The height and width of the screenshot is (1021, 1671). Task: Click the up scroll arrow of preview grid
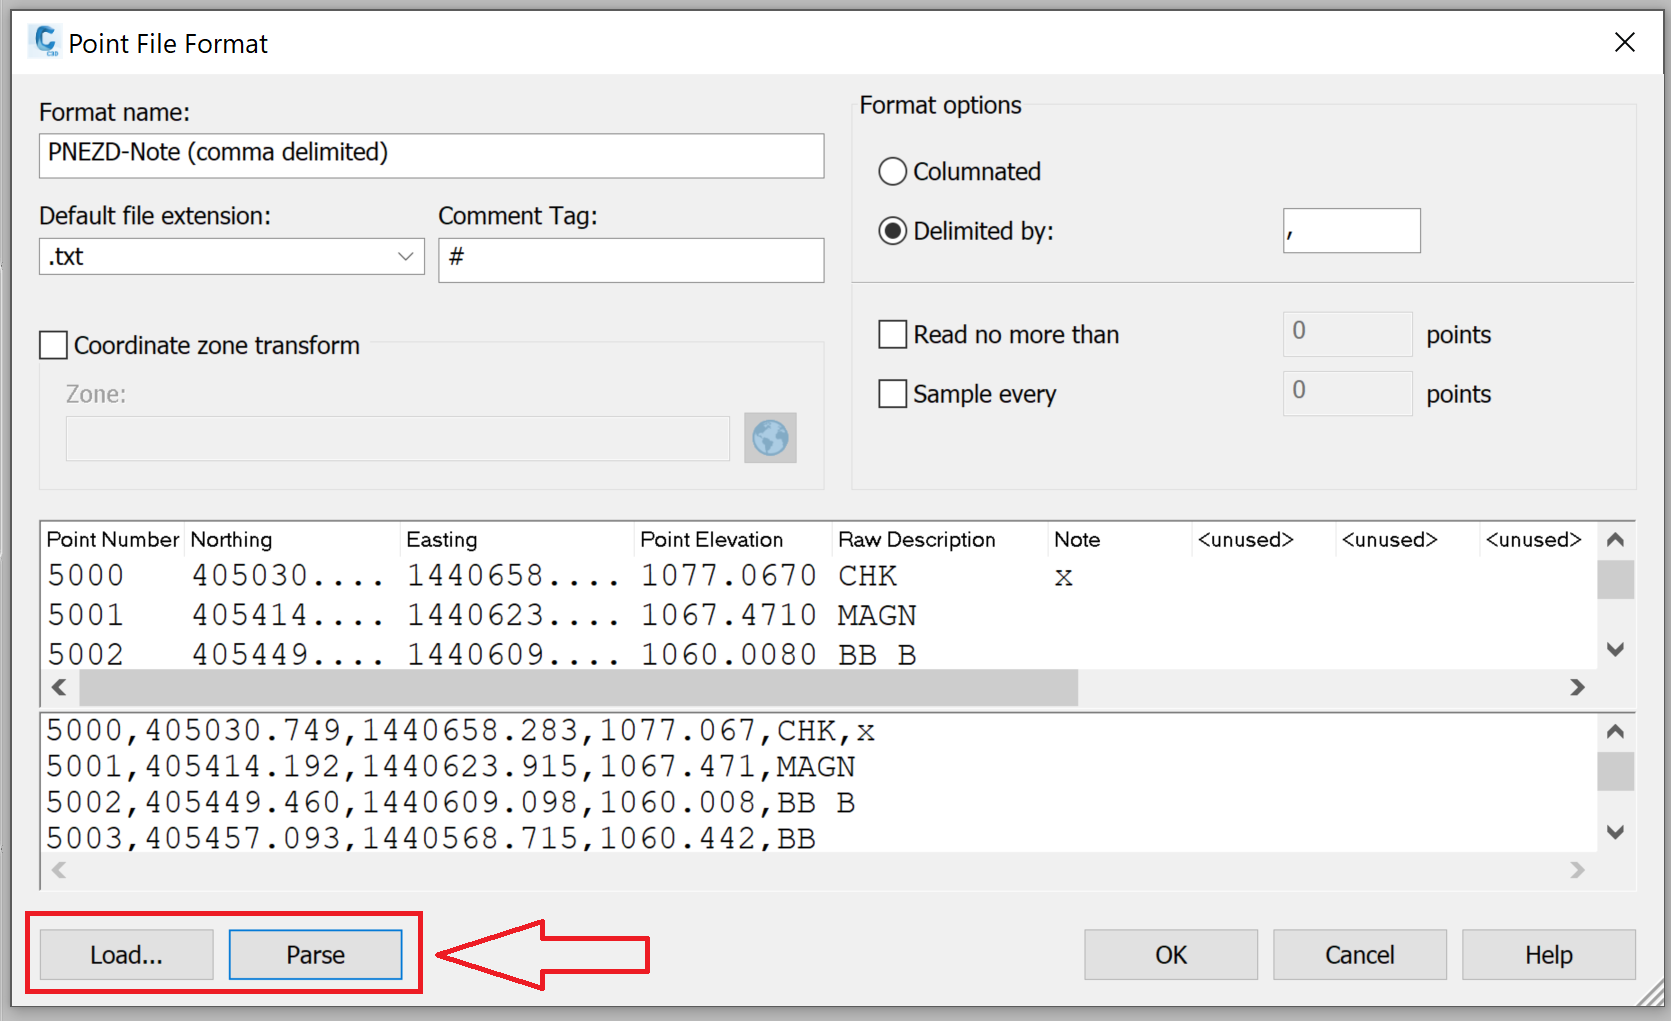click(1615, 540)
